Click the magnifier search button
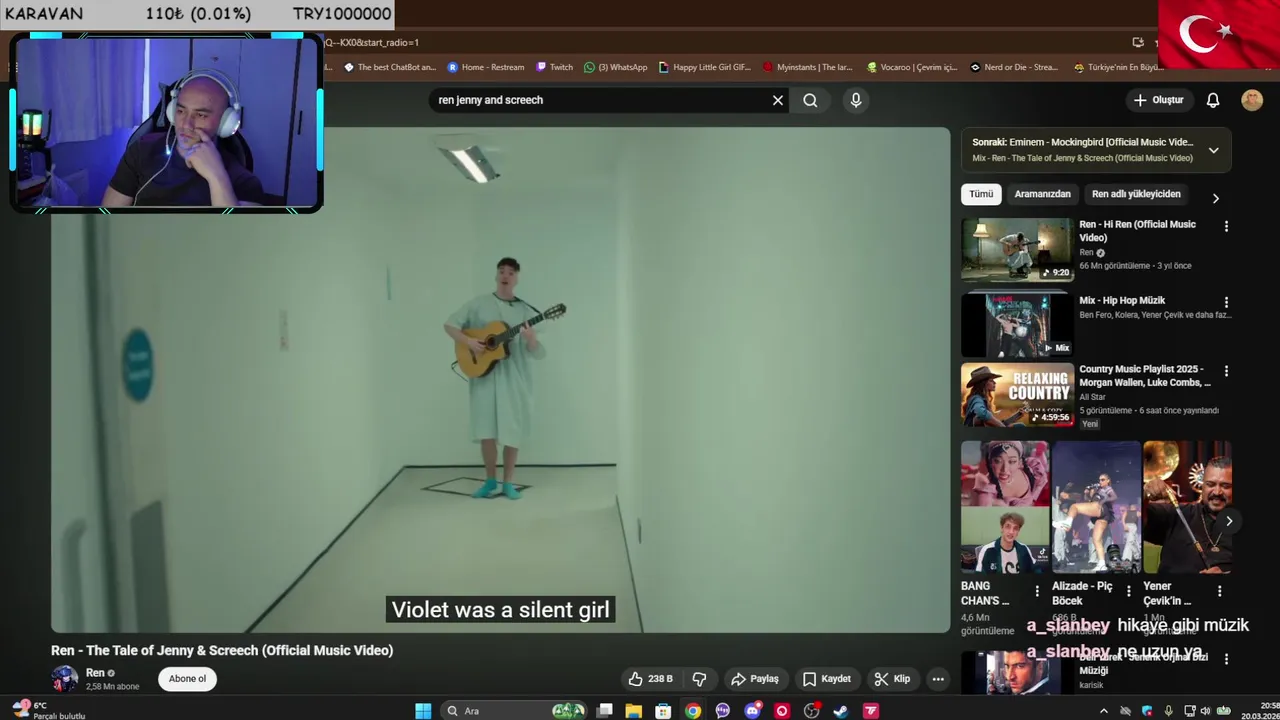The image size is (1280, 720). pos(810,100)
